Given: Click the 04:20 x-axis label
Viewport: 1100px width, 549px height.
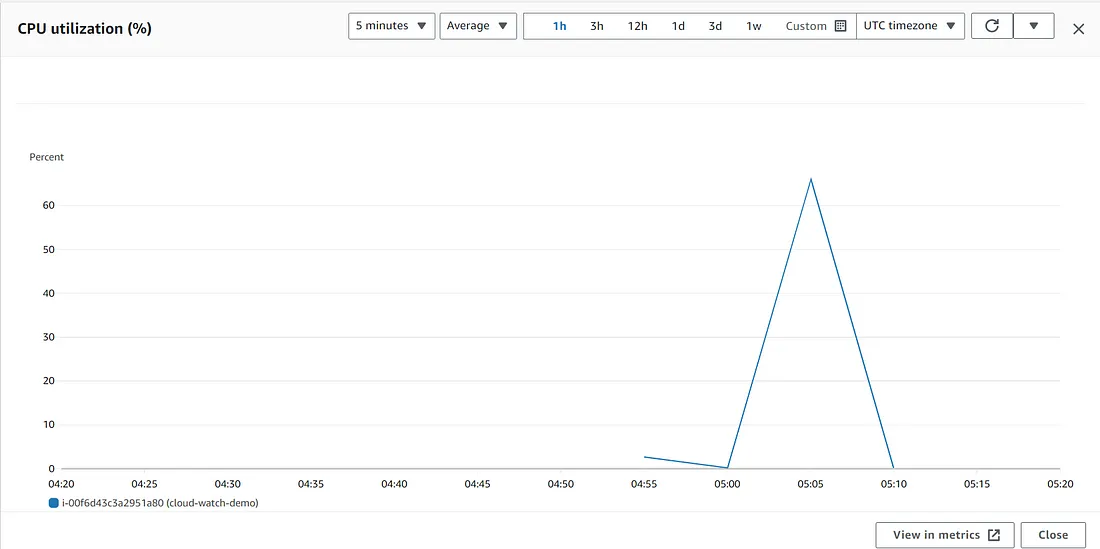Looking at the screenshot, I should pos(62,484).
